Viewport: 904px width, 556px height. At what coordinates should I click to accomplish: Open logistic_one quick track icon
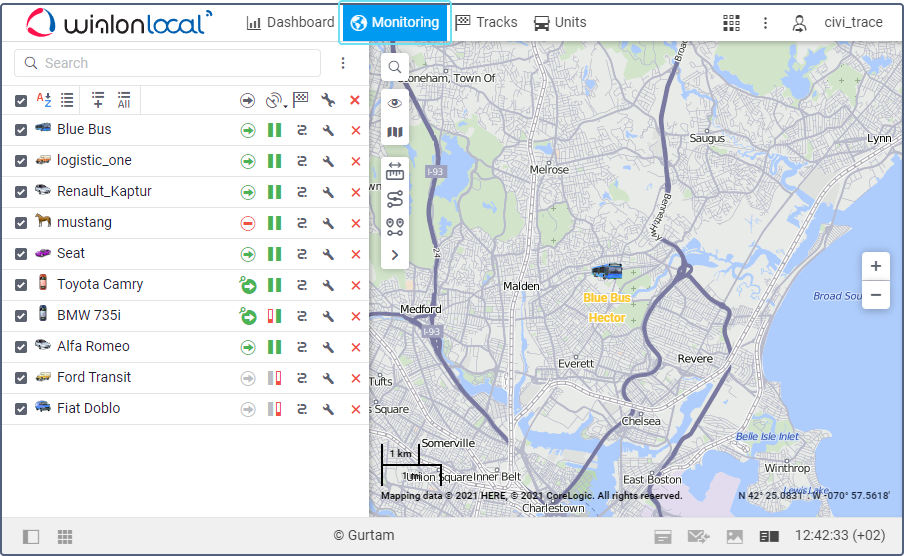pyautogui.click(x=302, y=161)
